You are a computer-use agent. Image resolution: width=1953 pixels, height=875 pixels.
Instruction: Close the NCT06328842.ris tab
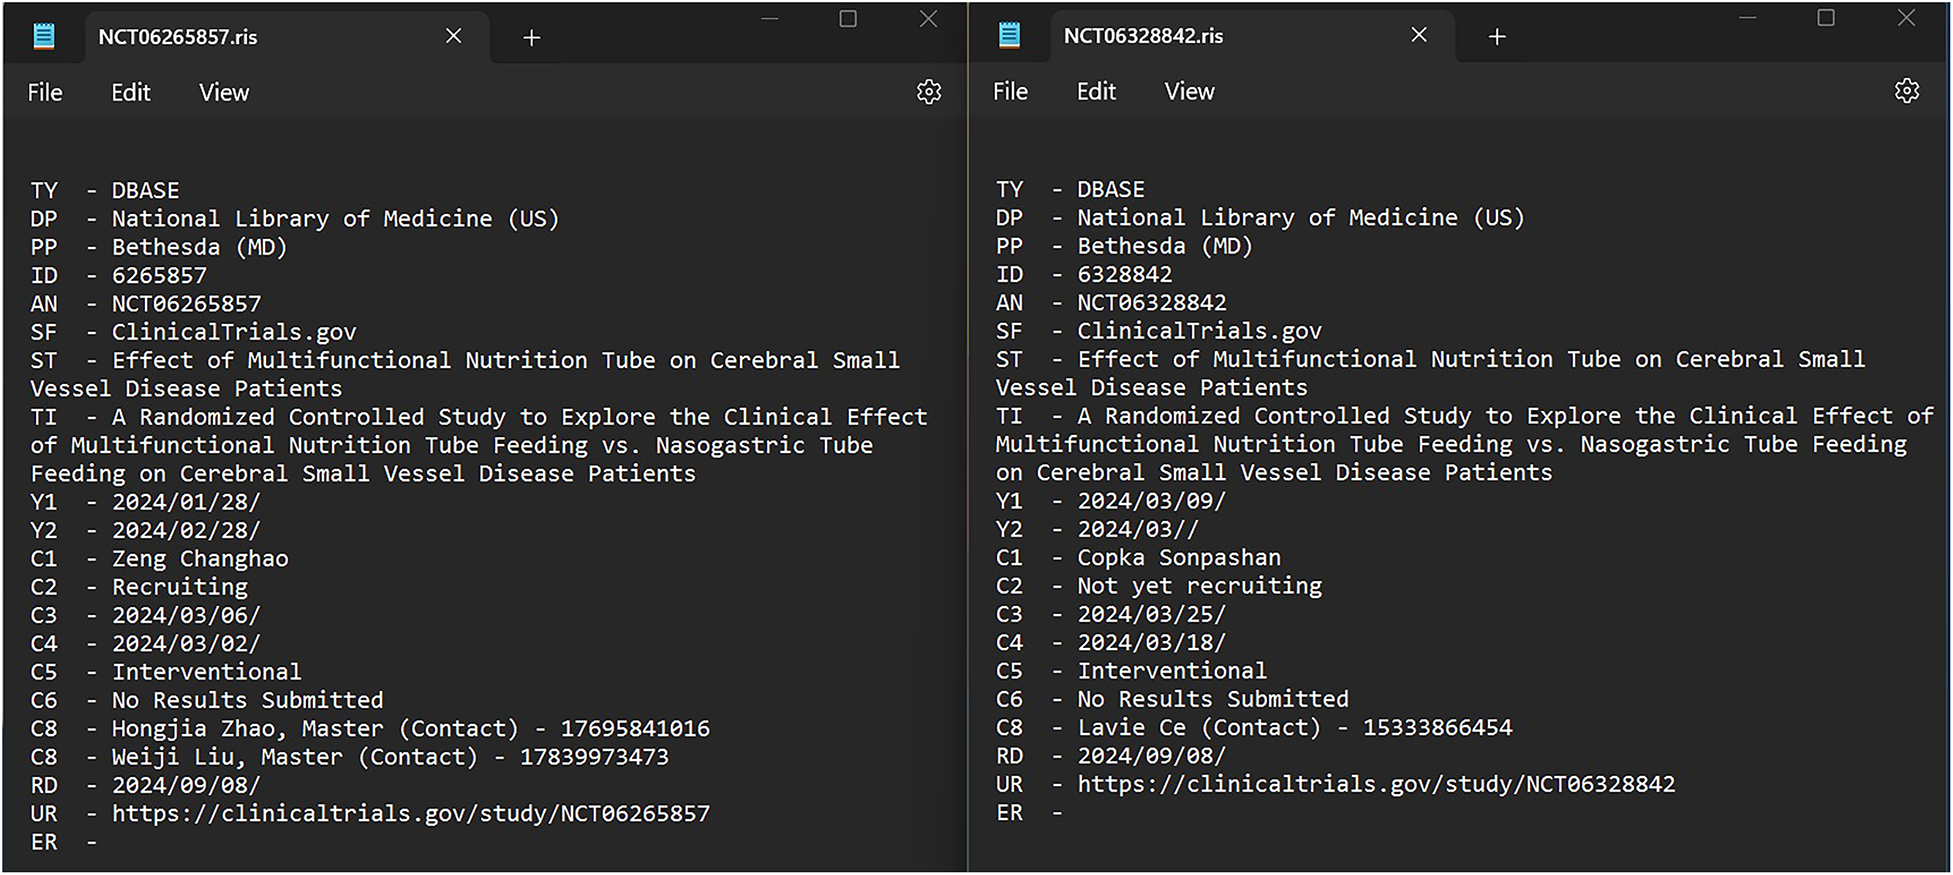coord(1419,35)
